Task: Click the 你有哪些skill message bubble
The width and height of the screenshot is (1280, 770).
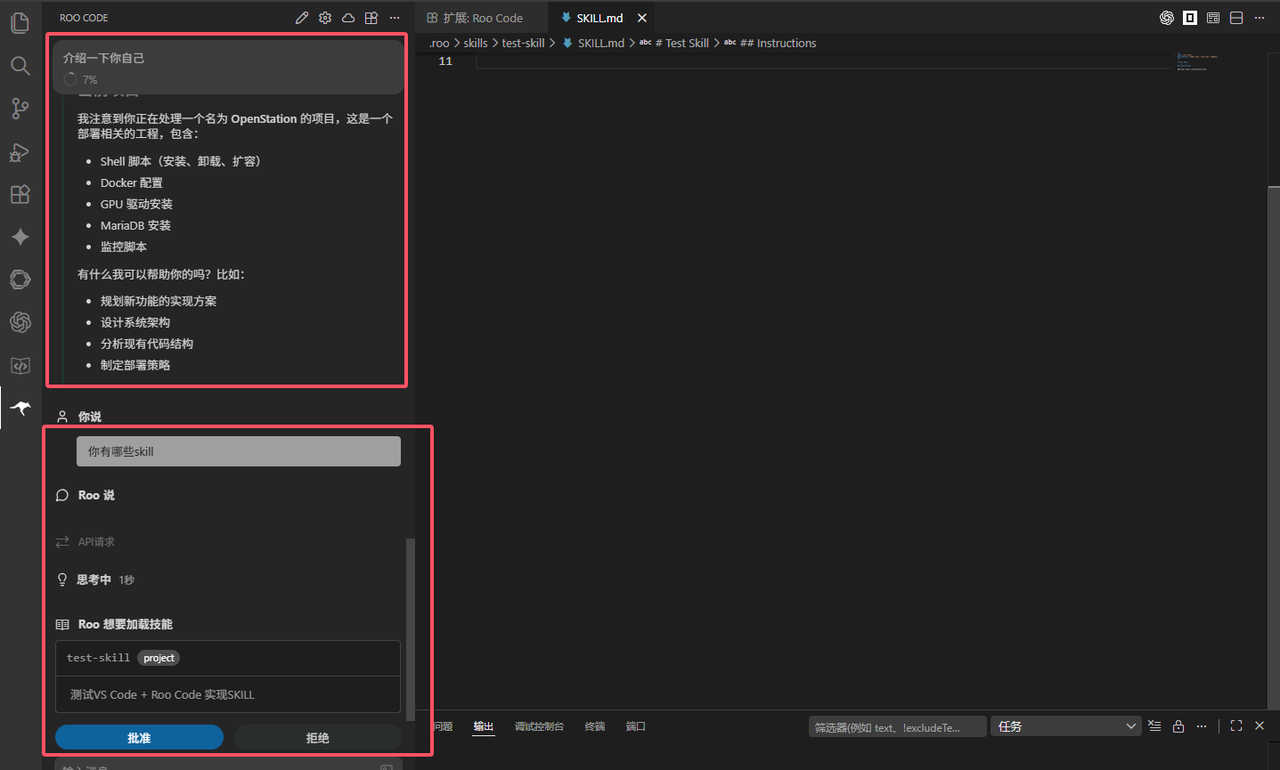Action: pyautogui.click(x=238, y=451)
